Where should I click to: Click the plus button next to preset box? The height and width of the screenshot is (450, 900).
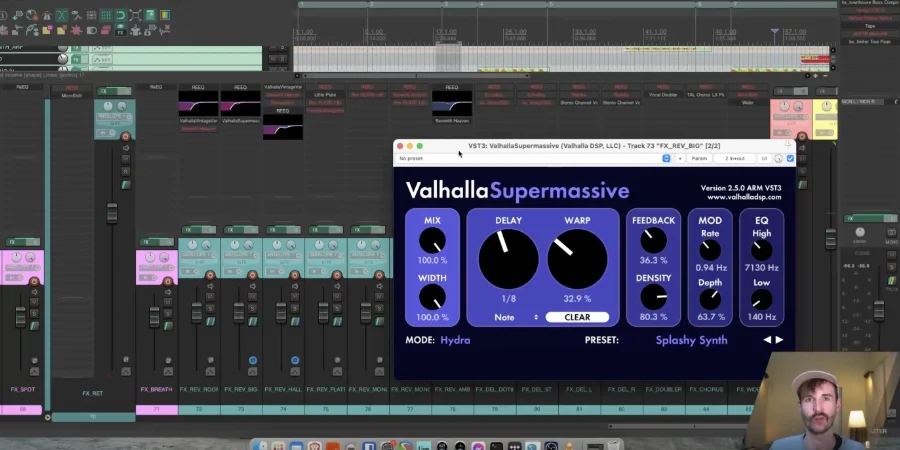[680, 158]
